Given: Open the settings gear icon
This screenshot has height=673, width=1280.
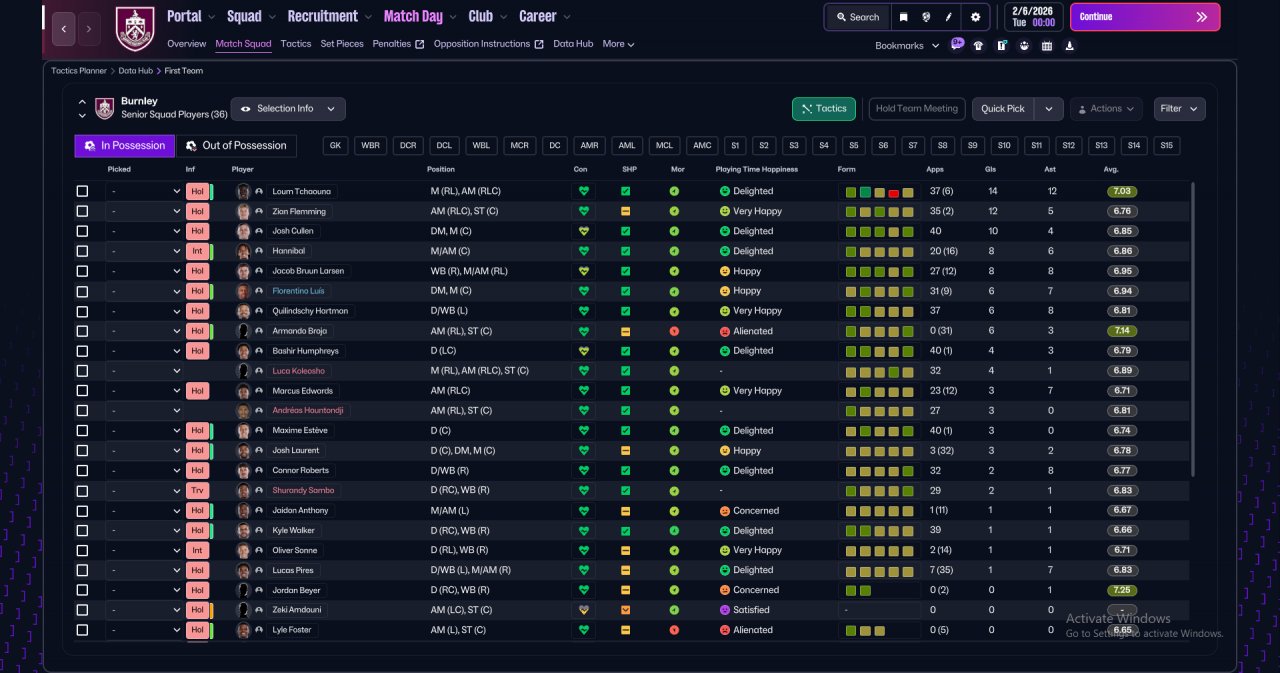Looking at the screenshot, I should coord(975,17).
